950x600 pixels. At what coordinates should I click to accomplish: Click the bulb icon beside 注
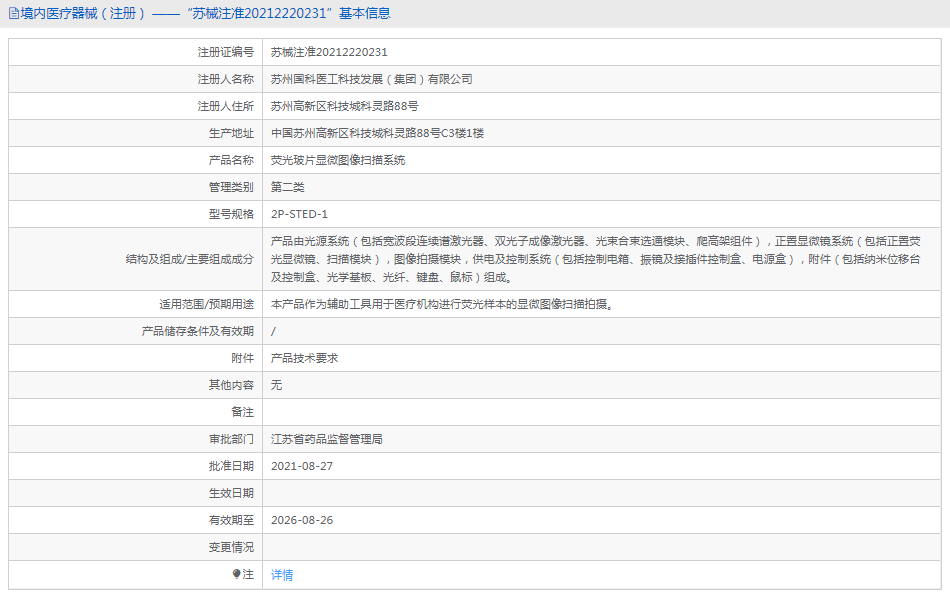[x=236, y=574]
